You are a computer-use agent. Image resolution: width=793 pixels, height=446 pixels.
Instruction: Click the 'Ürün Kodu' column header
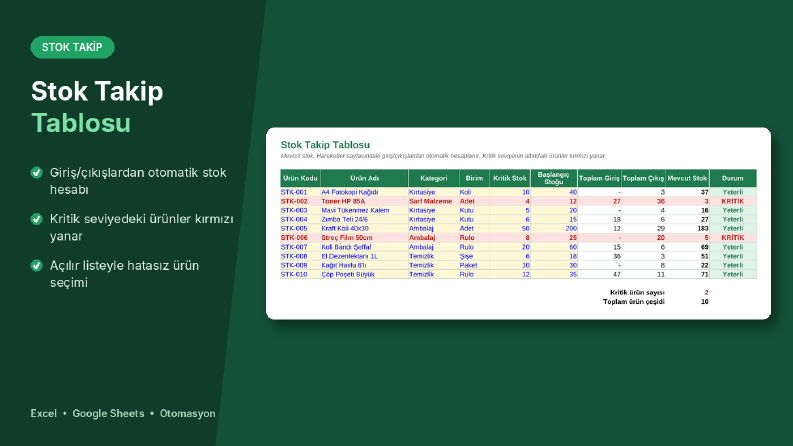point(300,178)
